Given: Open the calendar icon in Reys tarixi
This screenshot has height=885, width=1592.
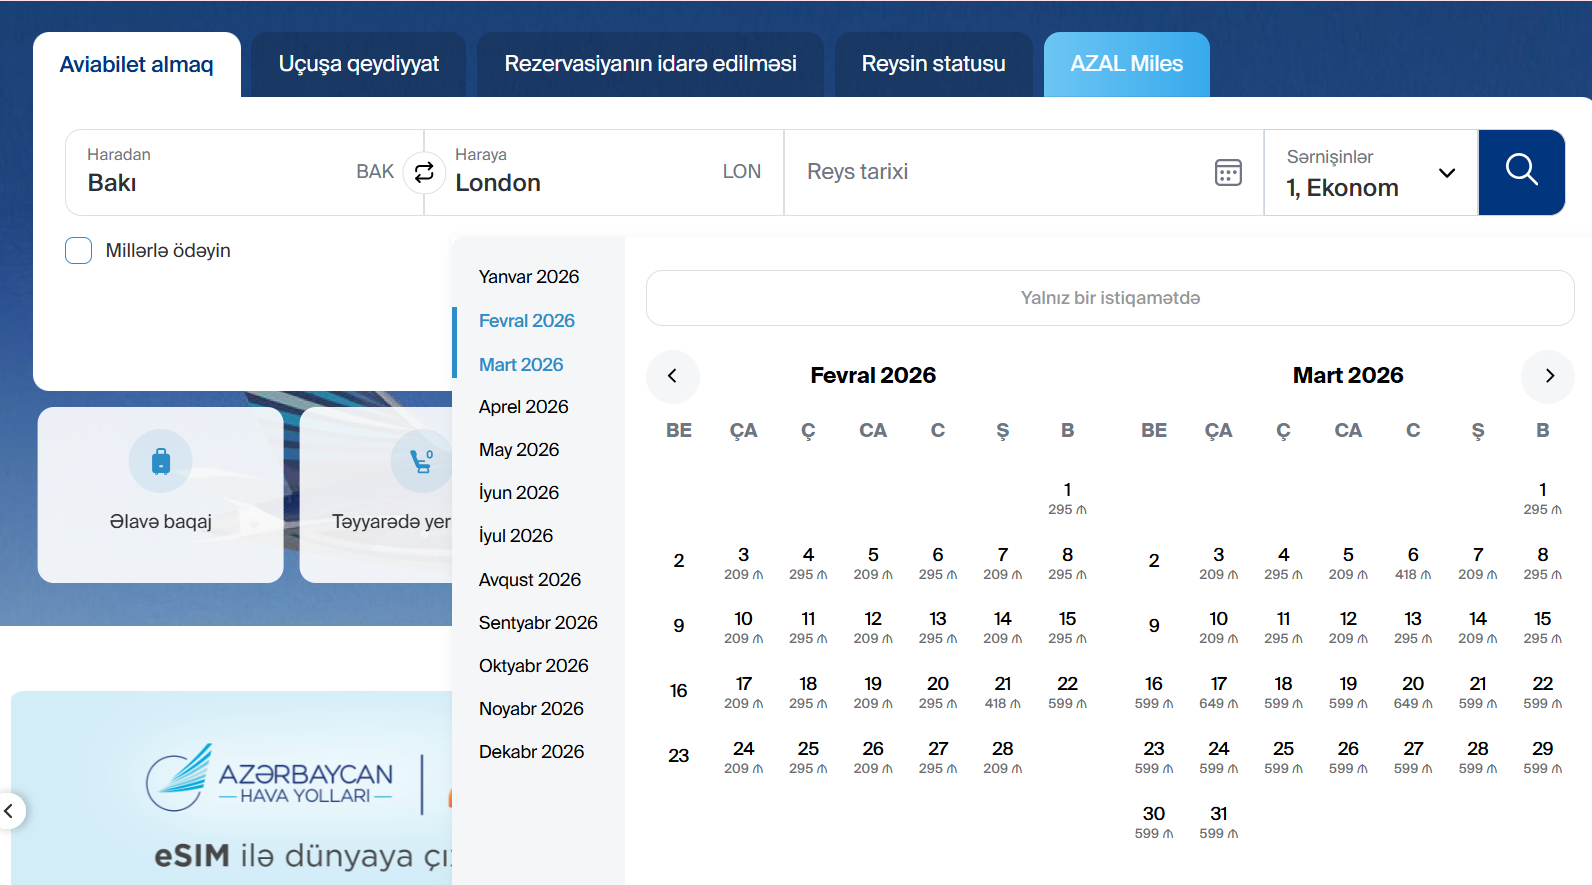Looking at the screenshot, I should coord(1228,172).
